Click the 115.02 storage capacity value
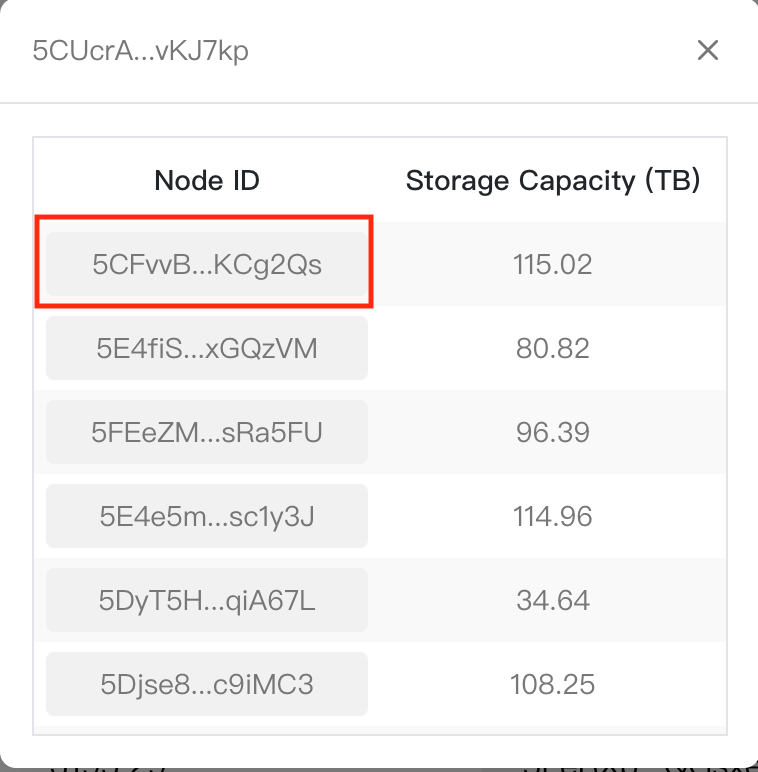This screenshot has width=758, height=772. pos(553,265)
